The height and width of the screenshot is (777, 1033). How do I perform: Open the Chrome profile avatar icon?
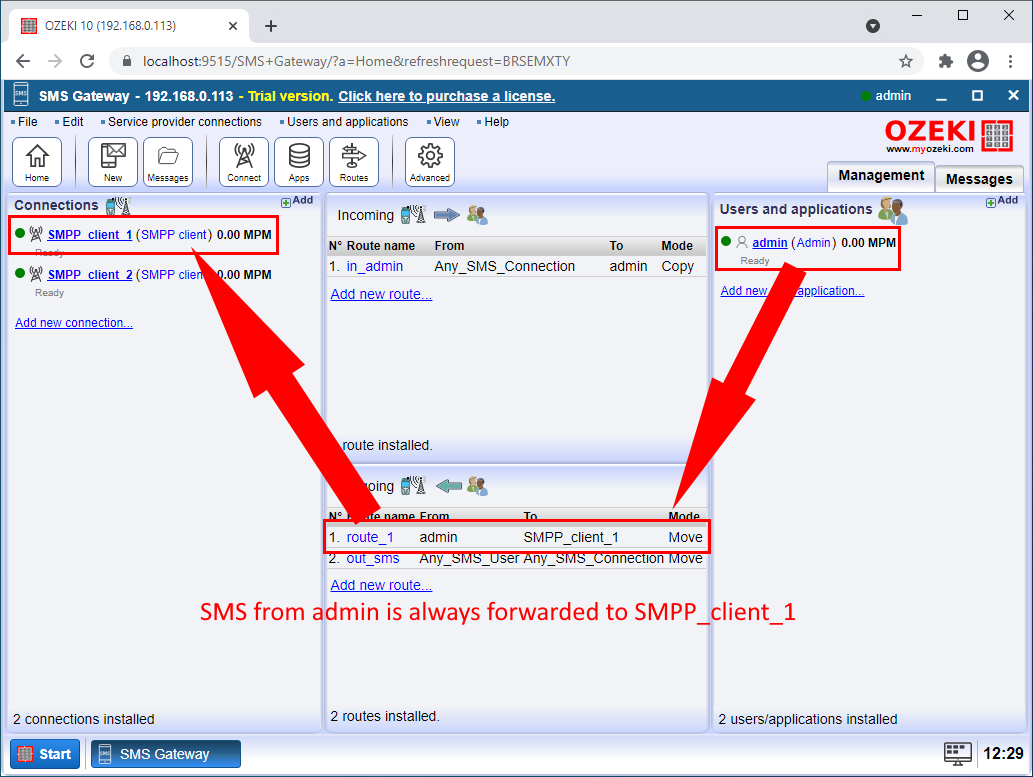pyautogui.click(x=978, y=61)
